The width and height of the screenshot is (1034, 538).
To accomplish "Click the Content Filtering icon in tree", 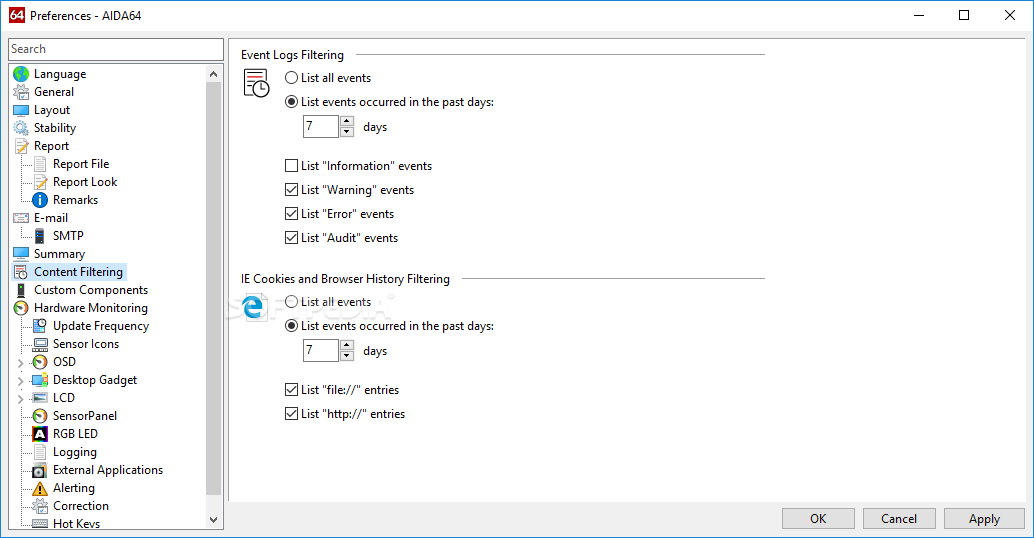I will point(21,272).
